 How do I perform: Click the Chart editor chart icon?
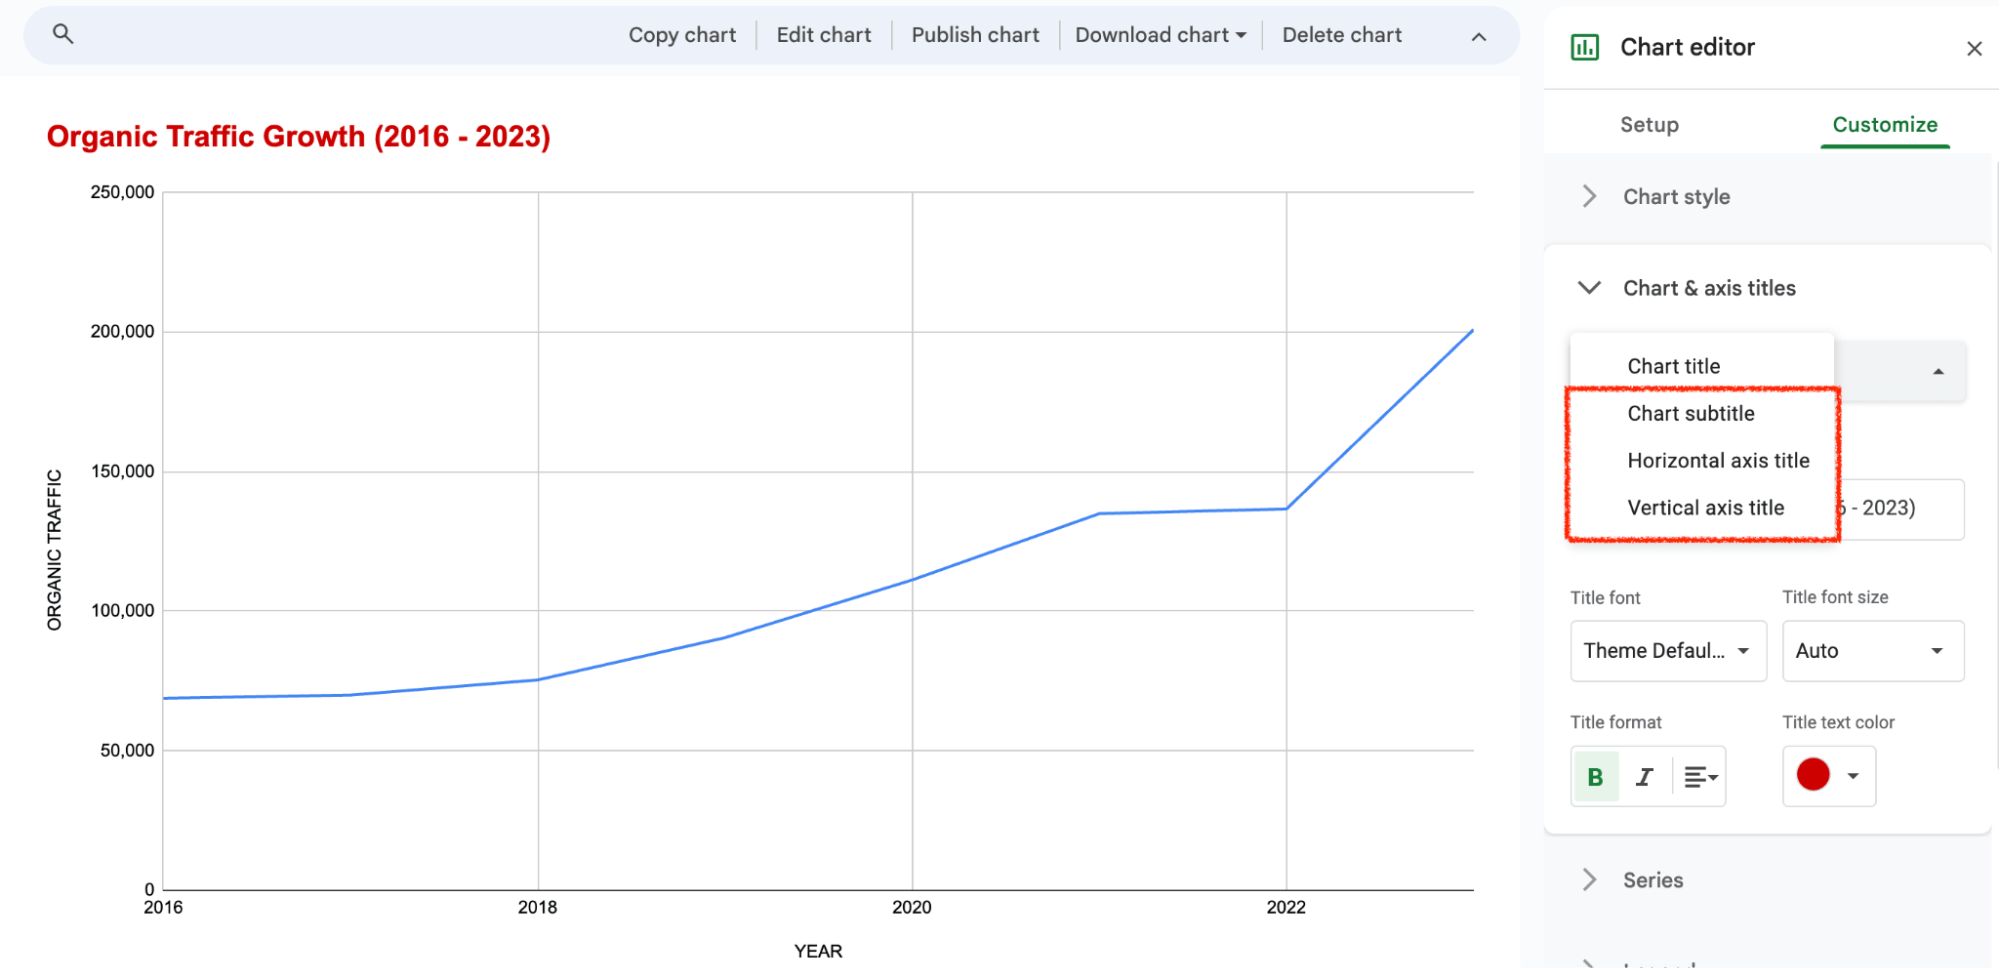pyautogui.click(x=1585, y=46)
